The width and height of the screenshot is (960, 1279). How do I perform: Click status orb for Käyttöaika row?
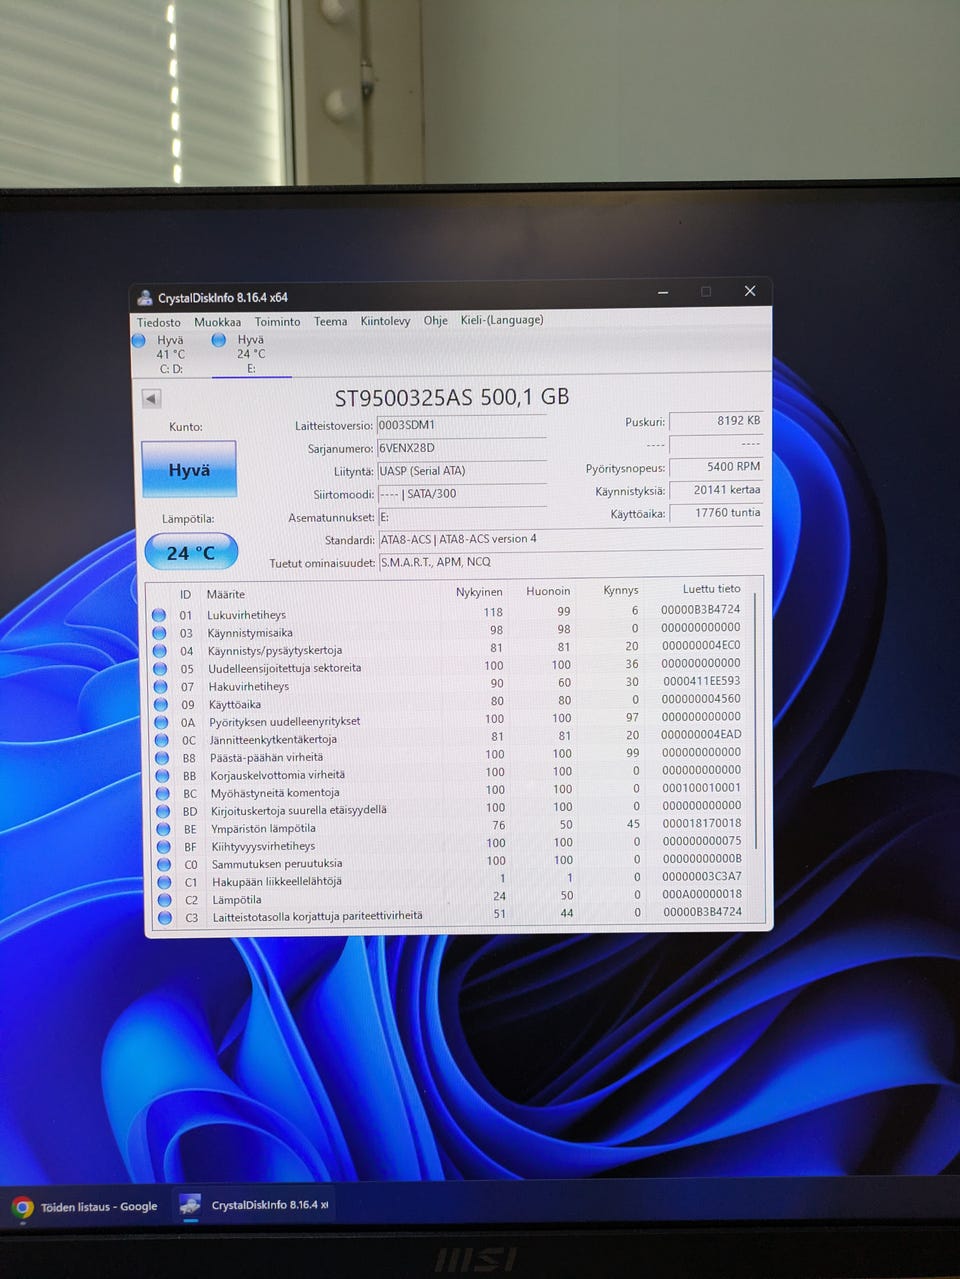tap(160, 704)
